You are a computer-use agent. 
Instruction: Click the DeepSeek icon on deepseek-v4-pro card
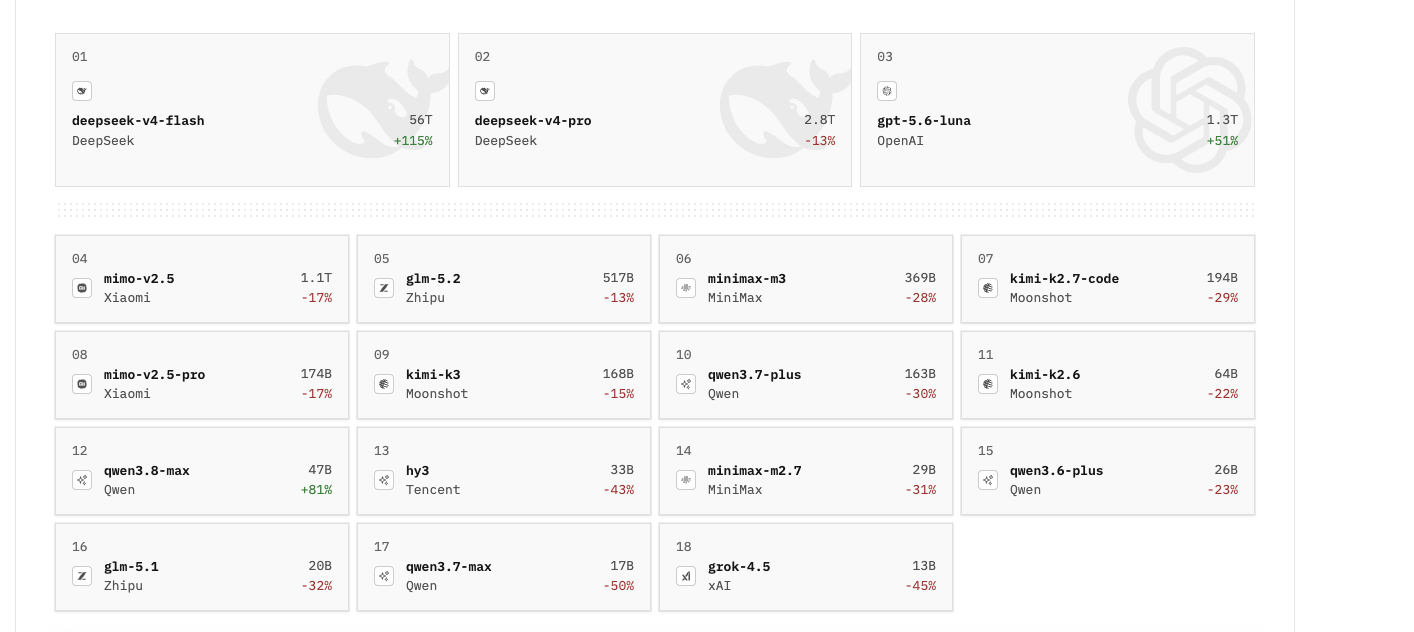pos(485,91)
